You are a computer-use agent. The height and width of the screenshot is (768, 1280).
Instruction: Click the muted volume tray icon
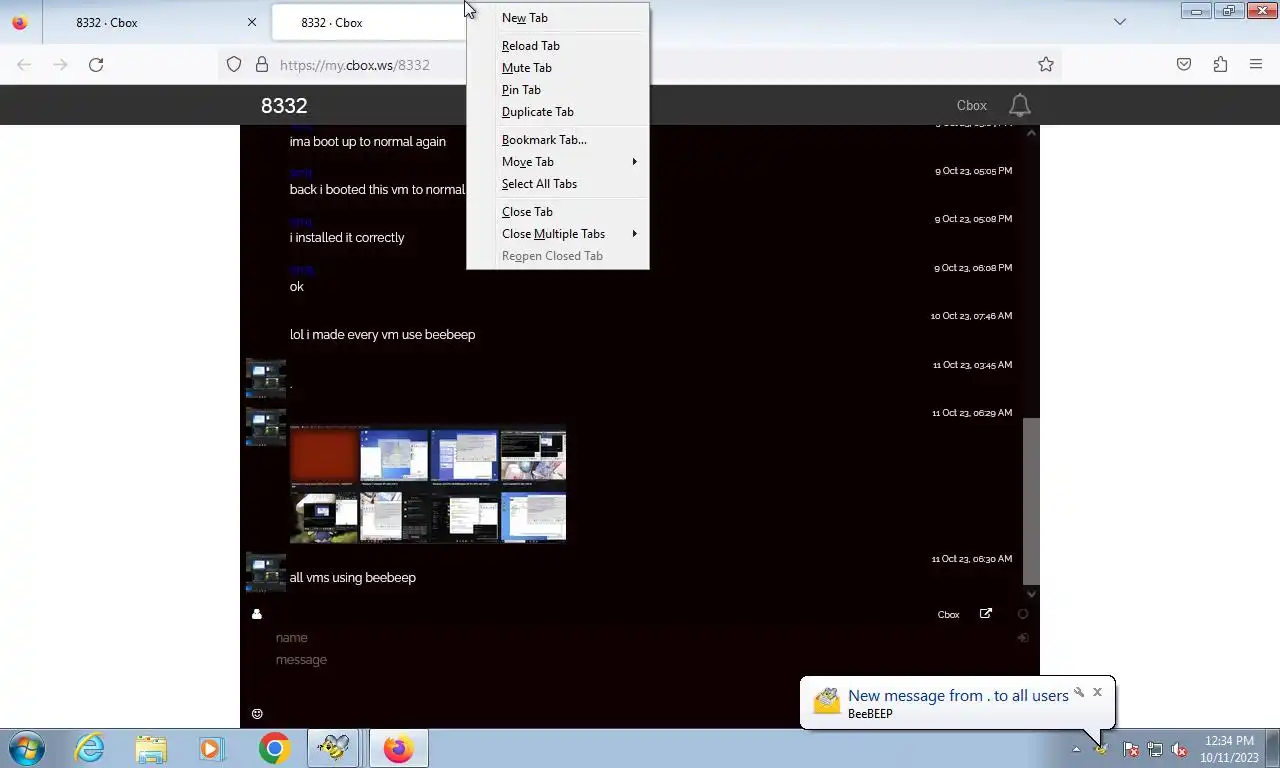tap(1179, 749)
